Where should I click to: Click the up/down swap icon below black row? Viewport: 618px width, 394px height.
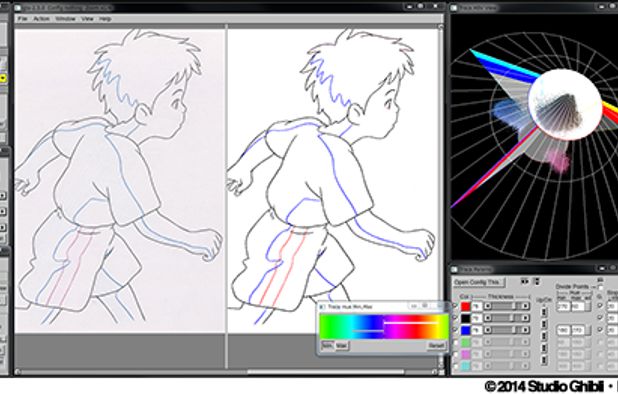[x=544, y=324]
